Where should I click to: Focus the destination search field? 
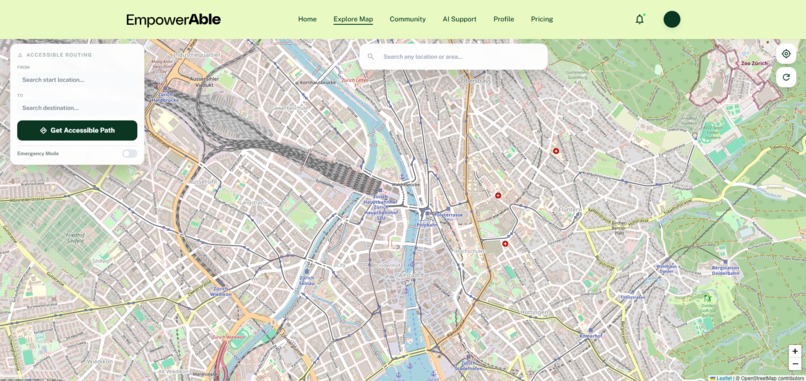(x=77, y=107)
